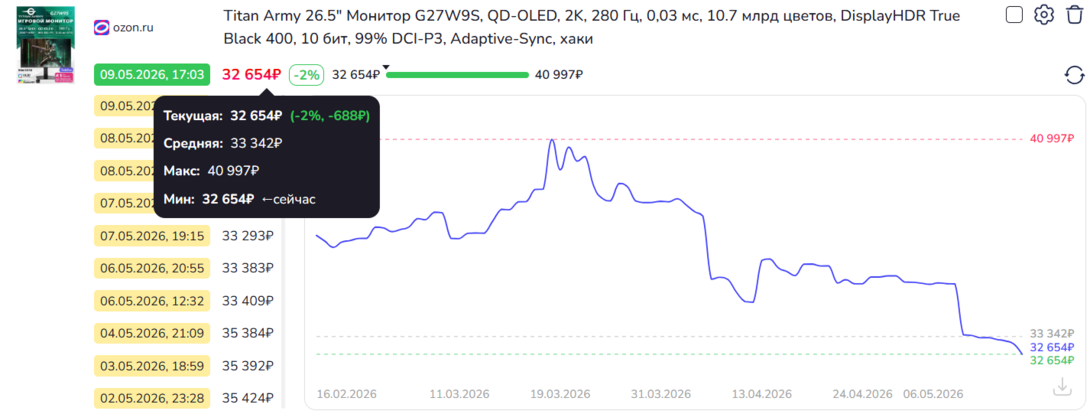Click the 06.05.2026 axis date

pos(933,394)
